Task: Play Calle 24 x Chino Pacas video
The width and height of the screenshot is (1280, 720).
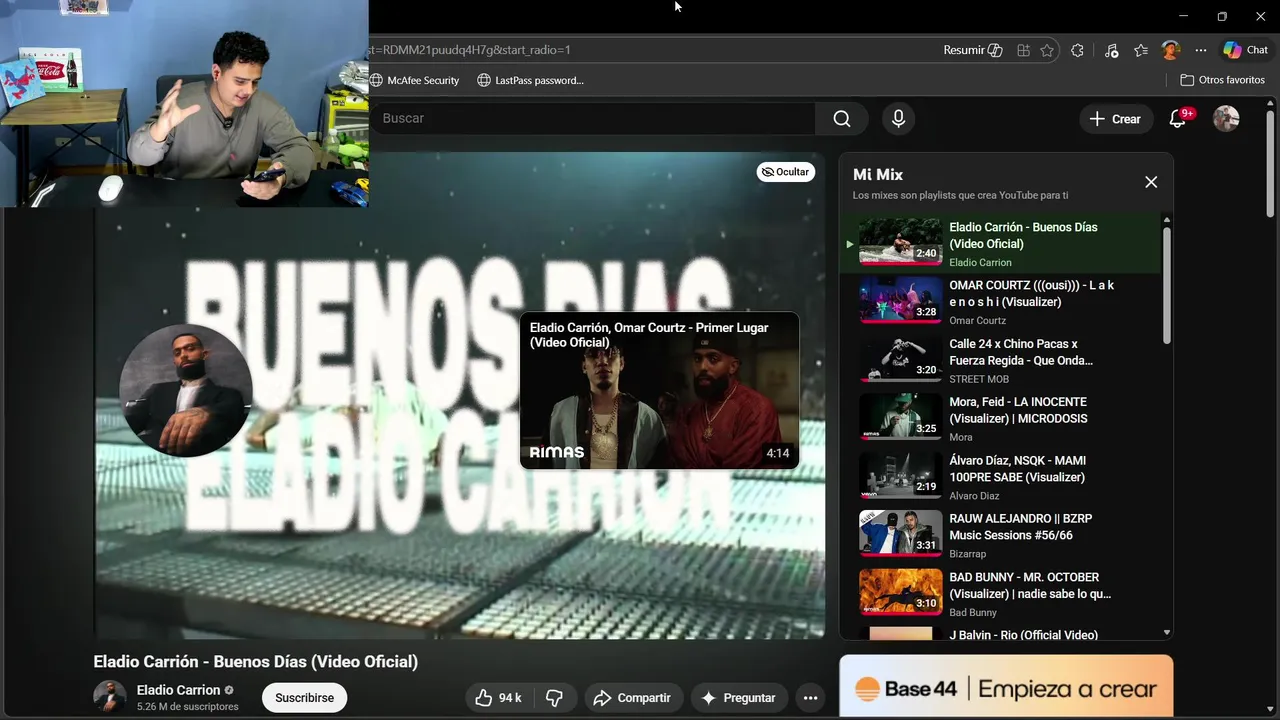Action: [x=1000, y=360]
